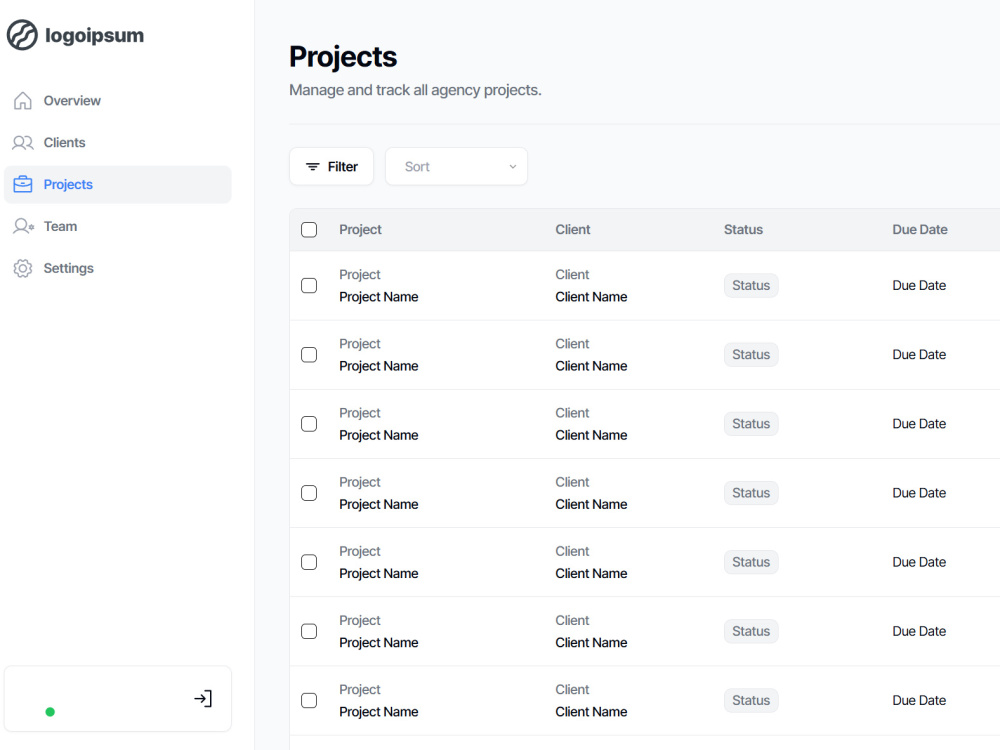The height and width of the screenshot is (750, 1000).
Task: Click the Project column header
Action: (360, 230)
